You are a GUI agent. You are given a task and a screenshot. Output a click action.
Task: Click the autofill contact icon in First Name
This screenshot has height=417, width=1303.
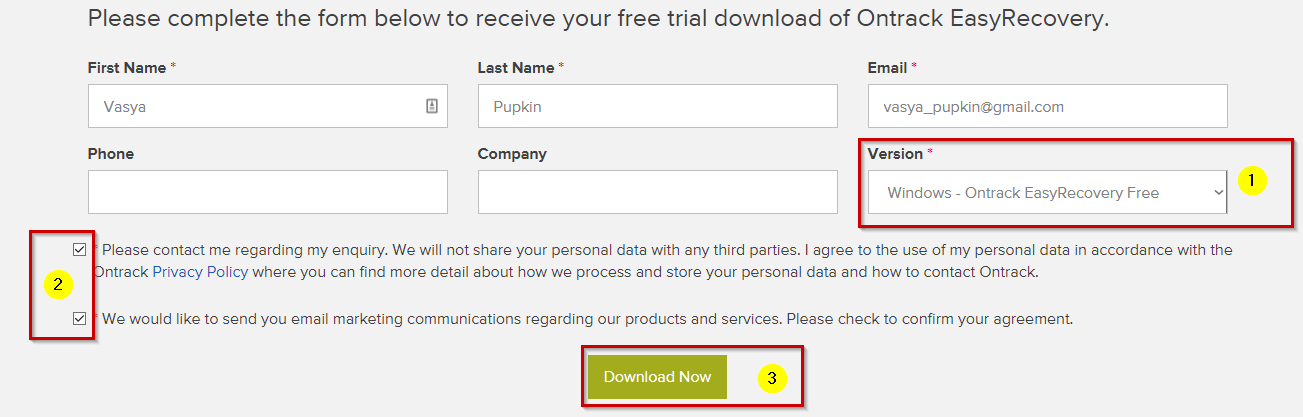[x=432, y=106]
